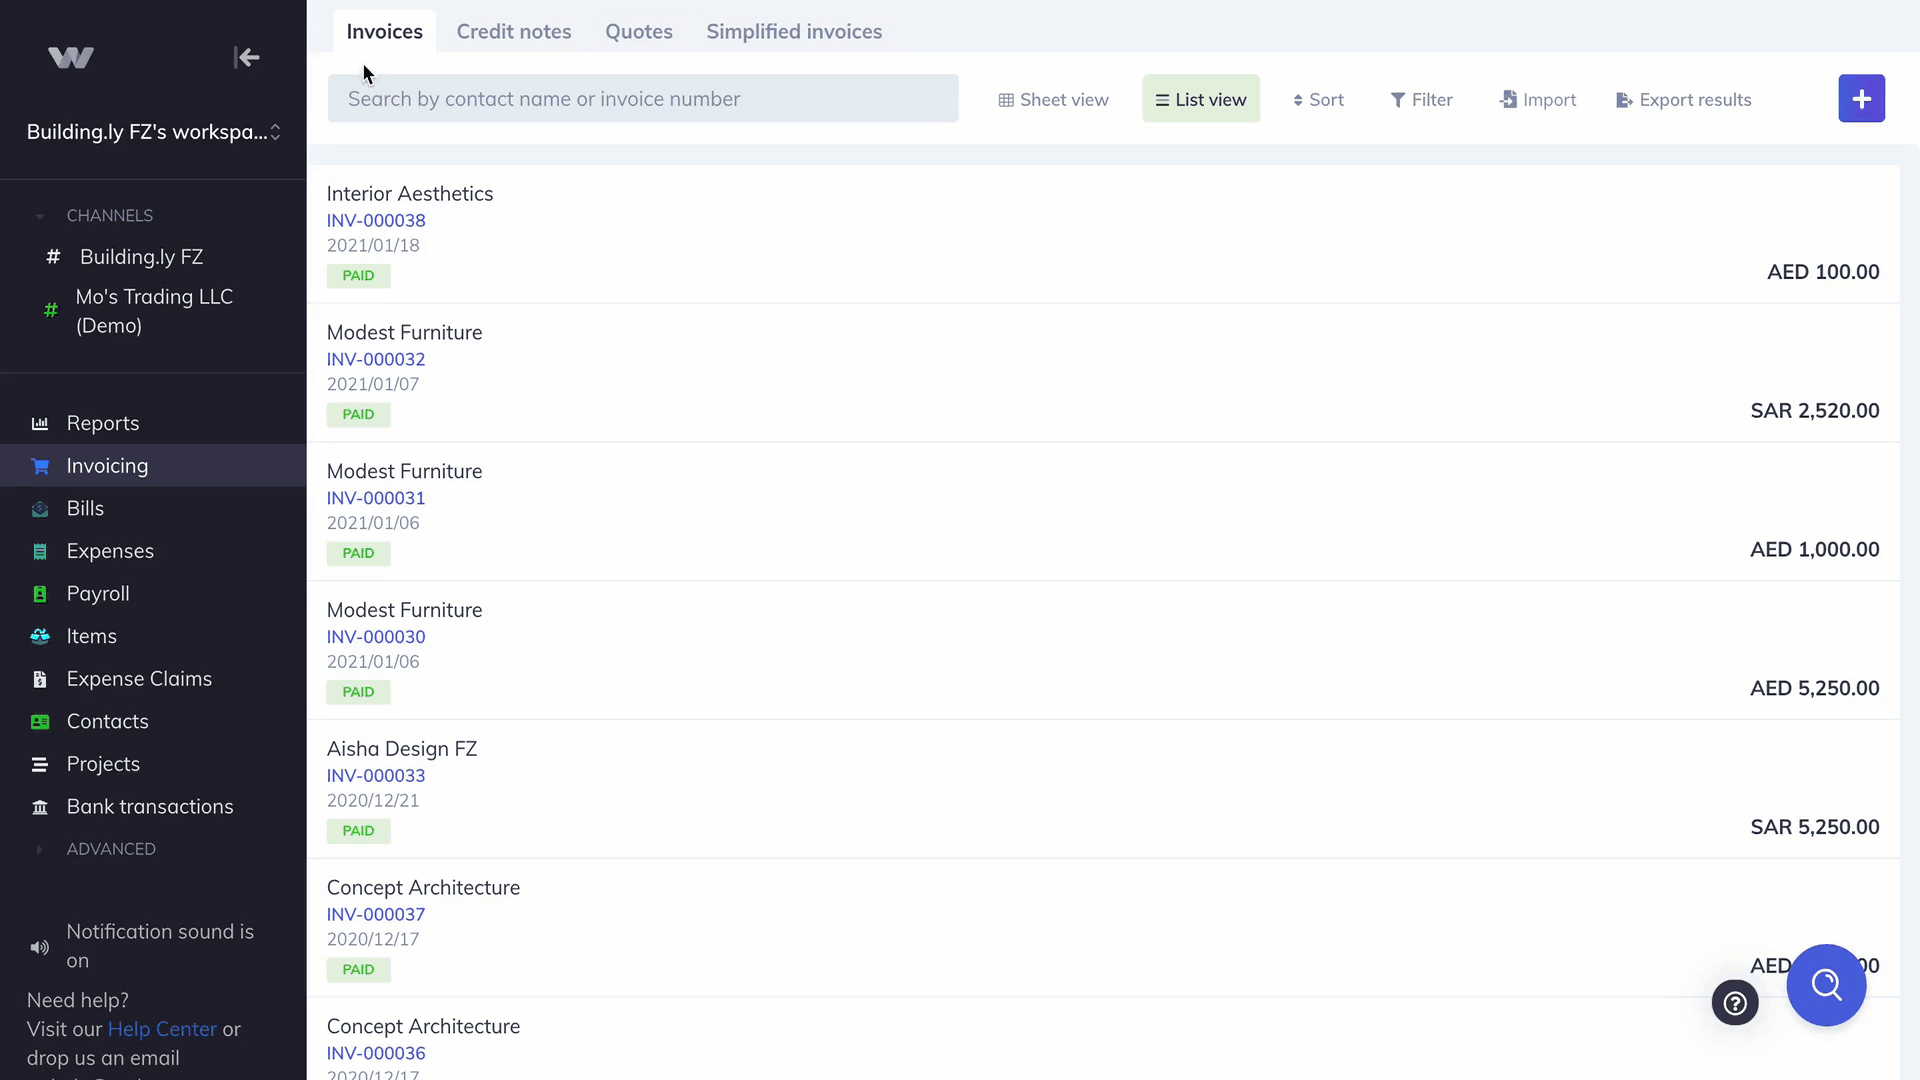Click date 2021/01/07 on Modest Furniture invoice
This screenshot has height=1080, width=1920.
pyautogui.click(x=373, y=384)
